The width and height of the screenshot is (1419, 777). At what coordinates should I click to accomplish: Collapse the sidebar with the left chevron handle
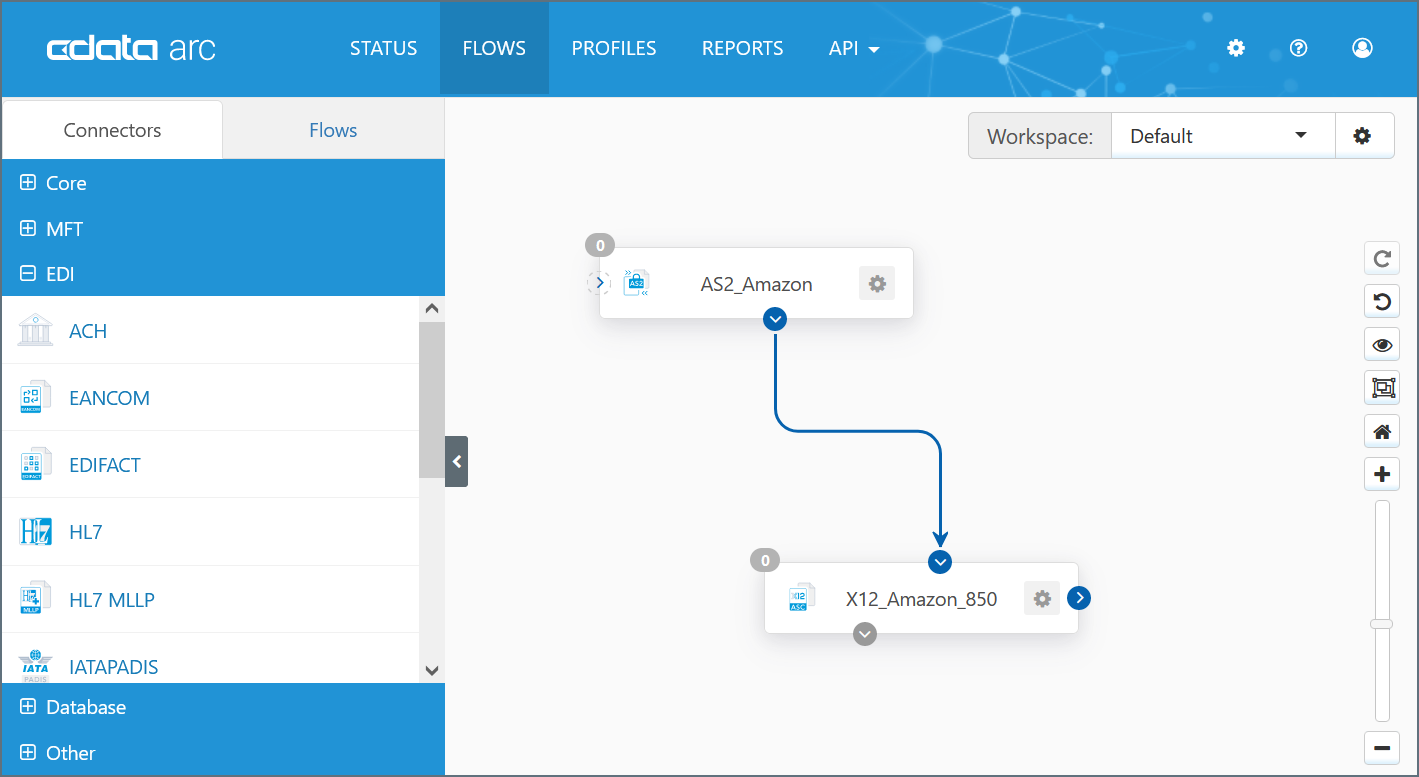pyautogui.click(x=456, y=461)
